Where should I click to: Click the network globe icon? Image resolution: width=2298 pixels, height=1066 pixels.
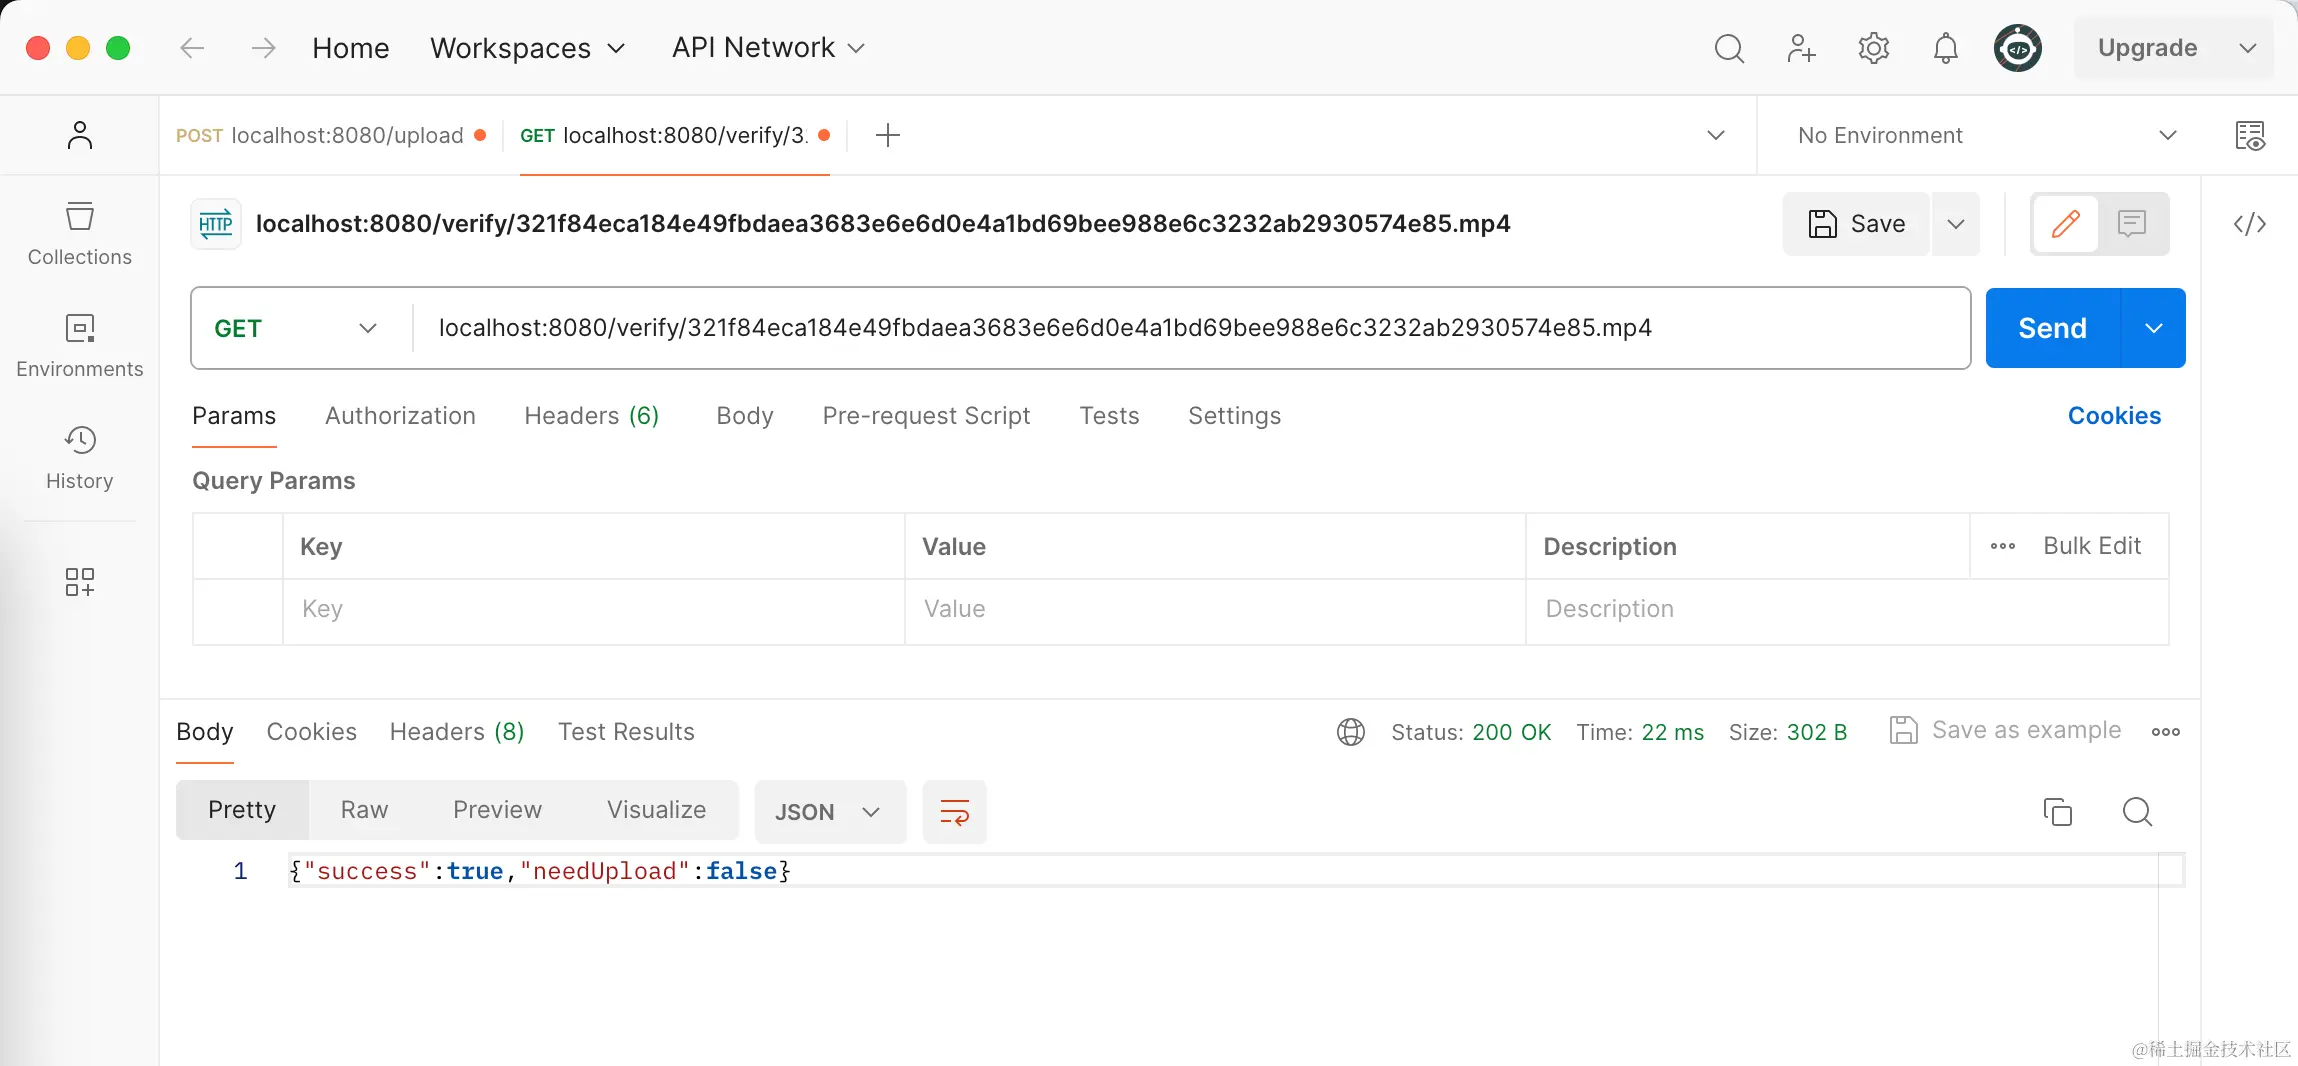pos(1351,732)
